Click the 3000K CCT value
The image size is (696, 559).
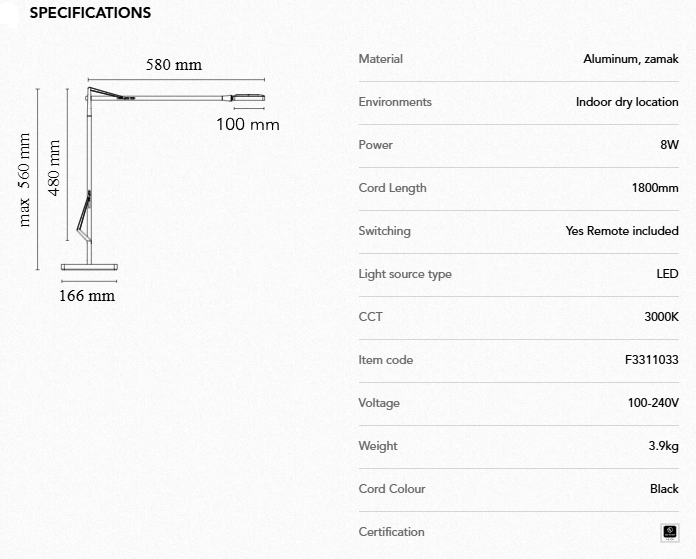(x=662, y=317)
